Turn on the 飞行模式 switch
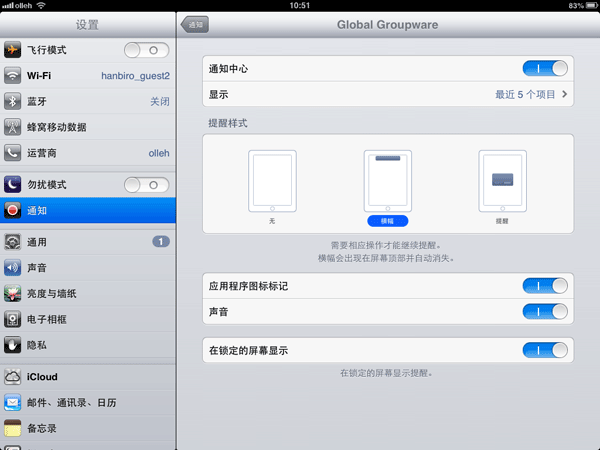This screenshot has height=450, width=600. tap(146, 50)
